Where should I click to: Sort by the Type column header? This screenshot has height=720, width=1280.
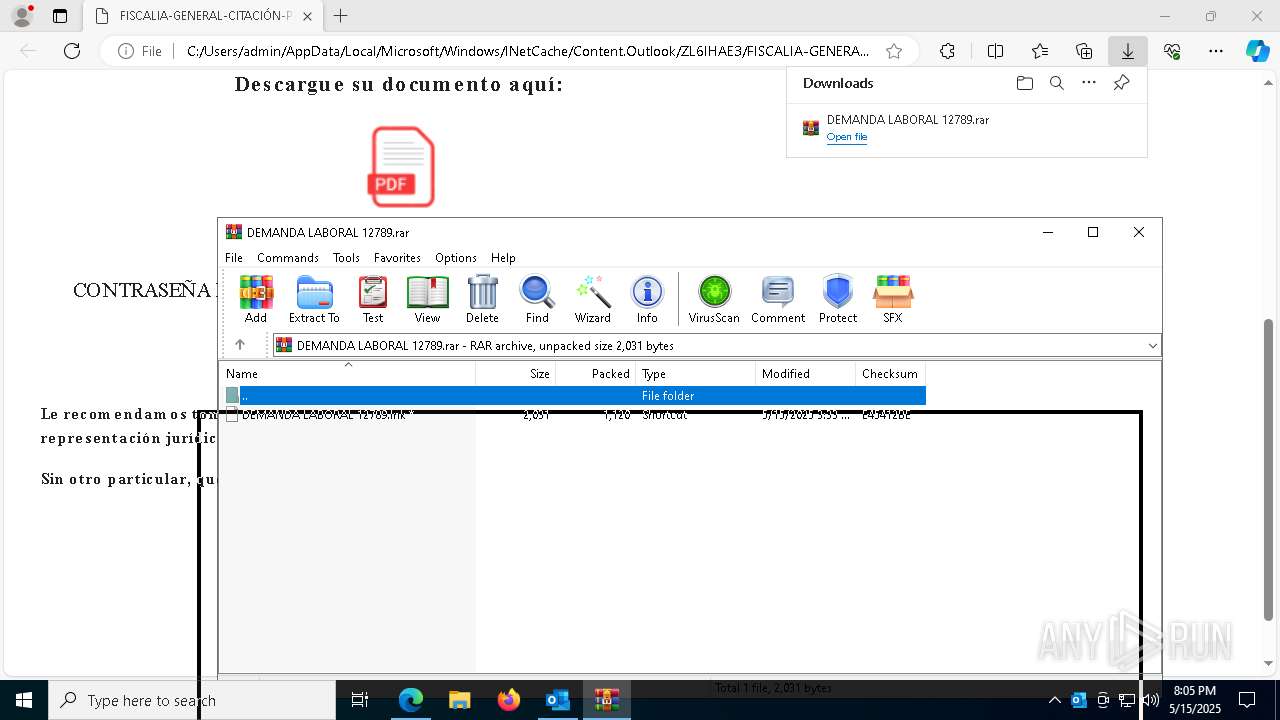tap(696, 373)
